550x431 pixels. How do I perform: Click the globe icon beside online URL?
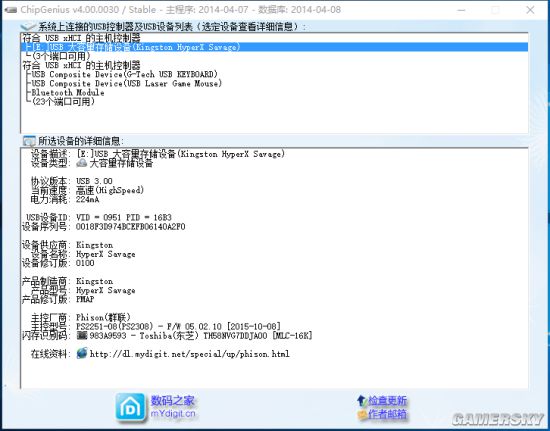coord(82,353)
